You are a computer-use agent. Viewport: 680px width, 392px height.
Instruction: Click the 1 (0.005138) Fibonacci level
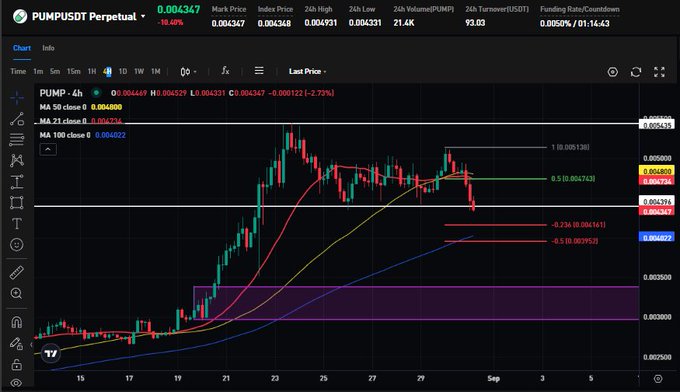tap(570, 147)
